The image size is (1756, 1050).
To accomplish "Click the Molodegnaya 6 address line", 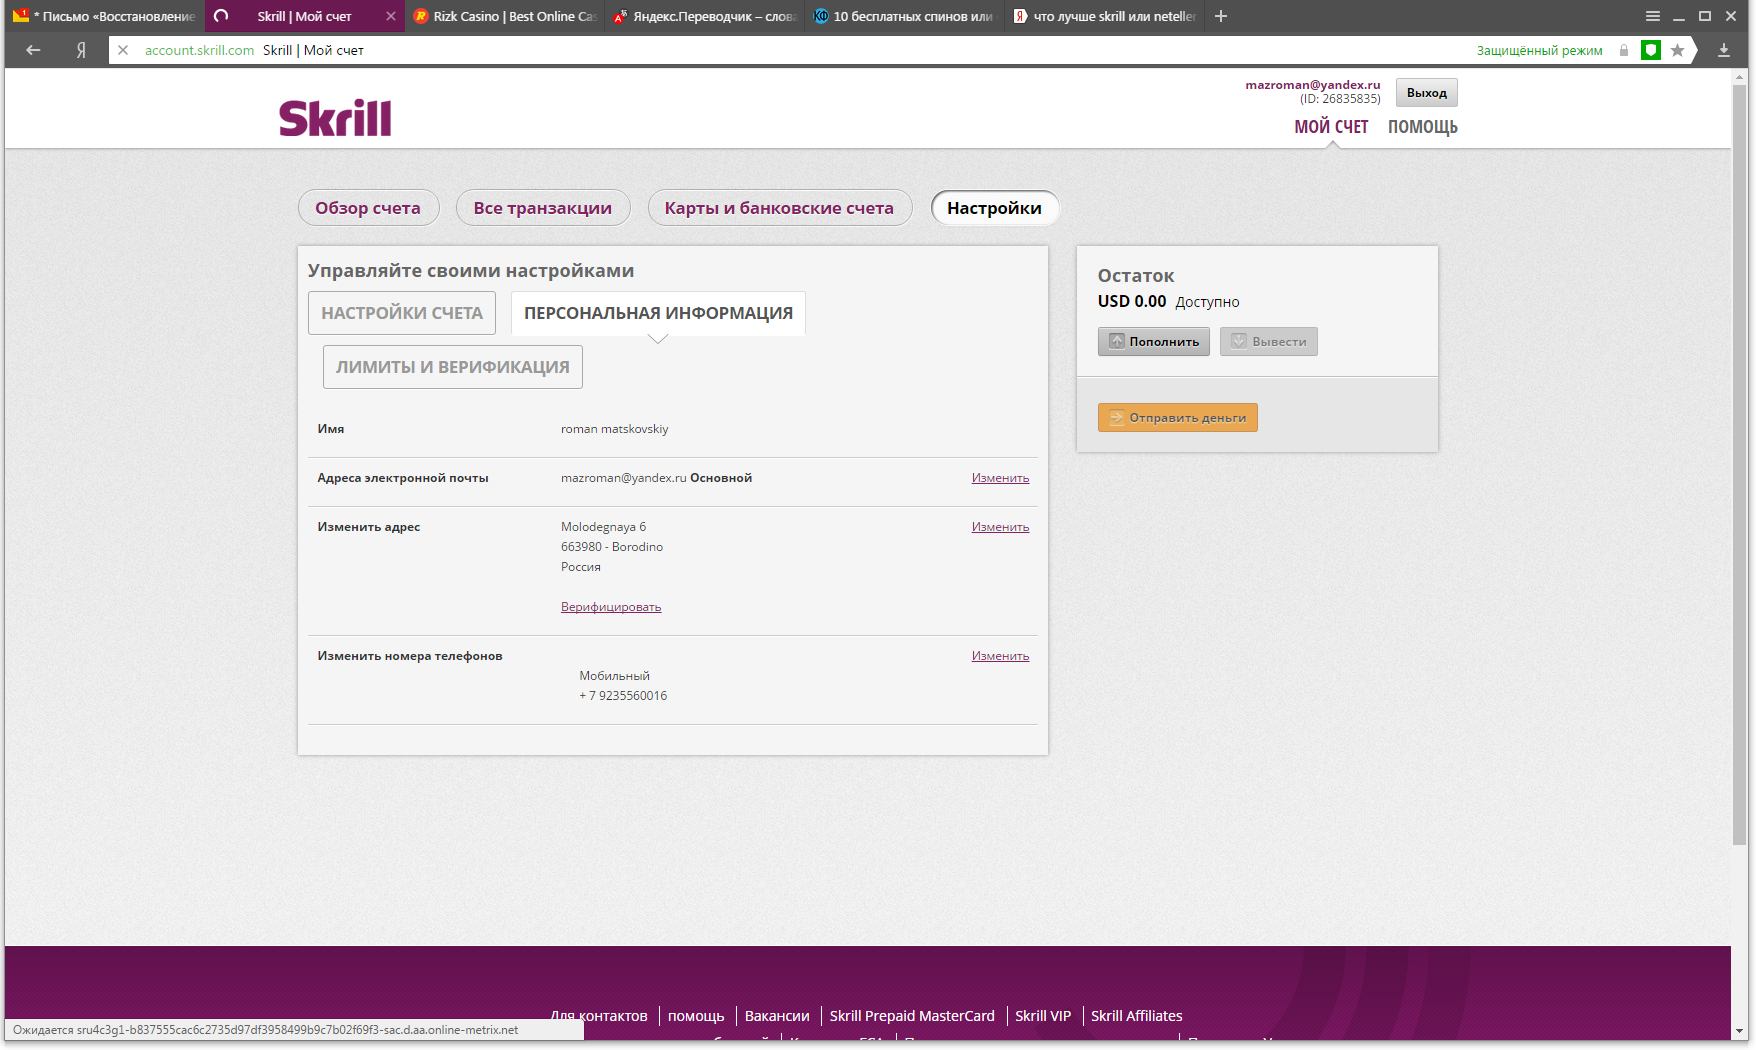I will tap(603, 527).
